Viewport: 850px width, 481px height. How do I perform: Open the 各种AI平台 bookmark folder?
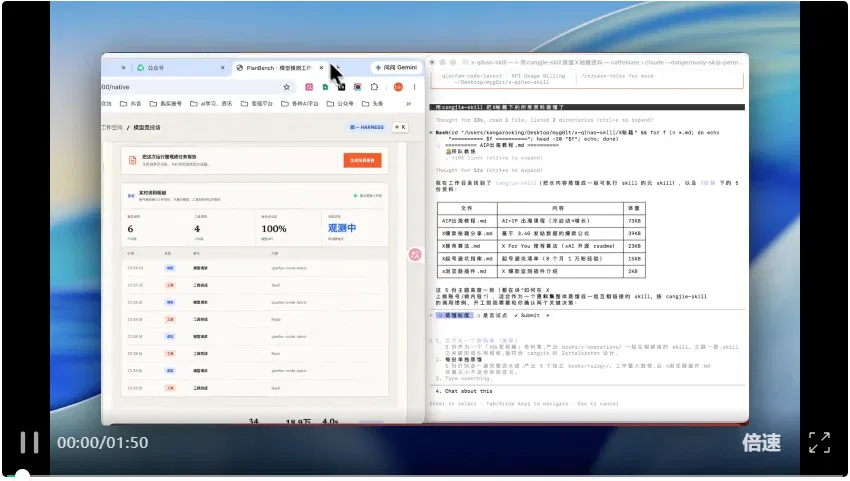click(x=300, y=104)
